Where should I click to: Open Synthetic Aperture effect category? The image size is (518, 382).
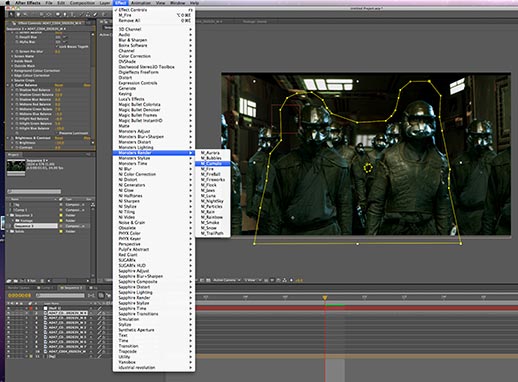(154, 330)
